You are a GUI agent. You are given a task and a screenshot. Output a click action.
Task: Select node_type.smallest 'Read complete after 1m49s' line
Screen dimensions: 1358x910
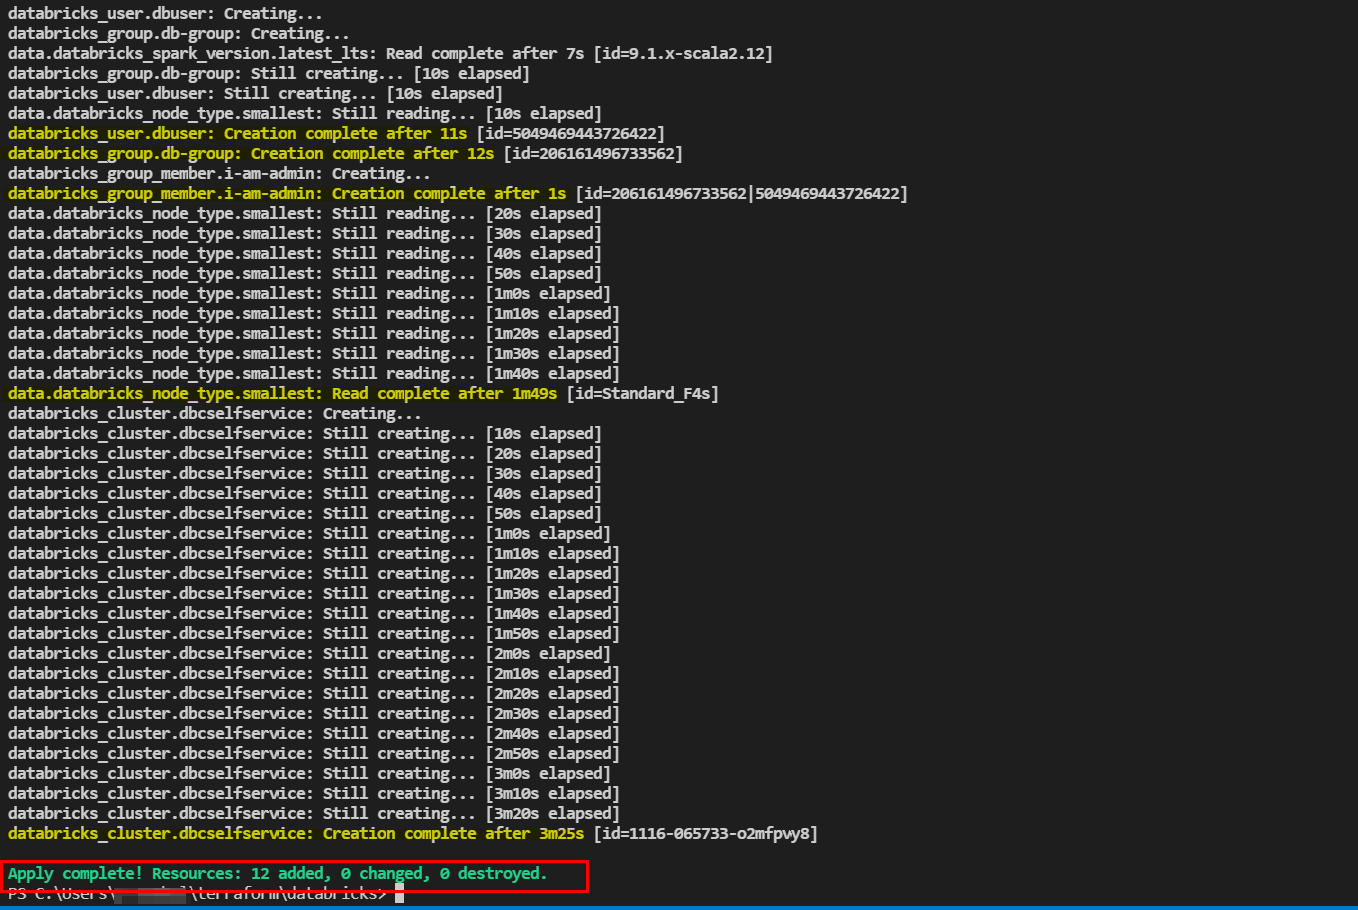point(363,394)
